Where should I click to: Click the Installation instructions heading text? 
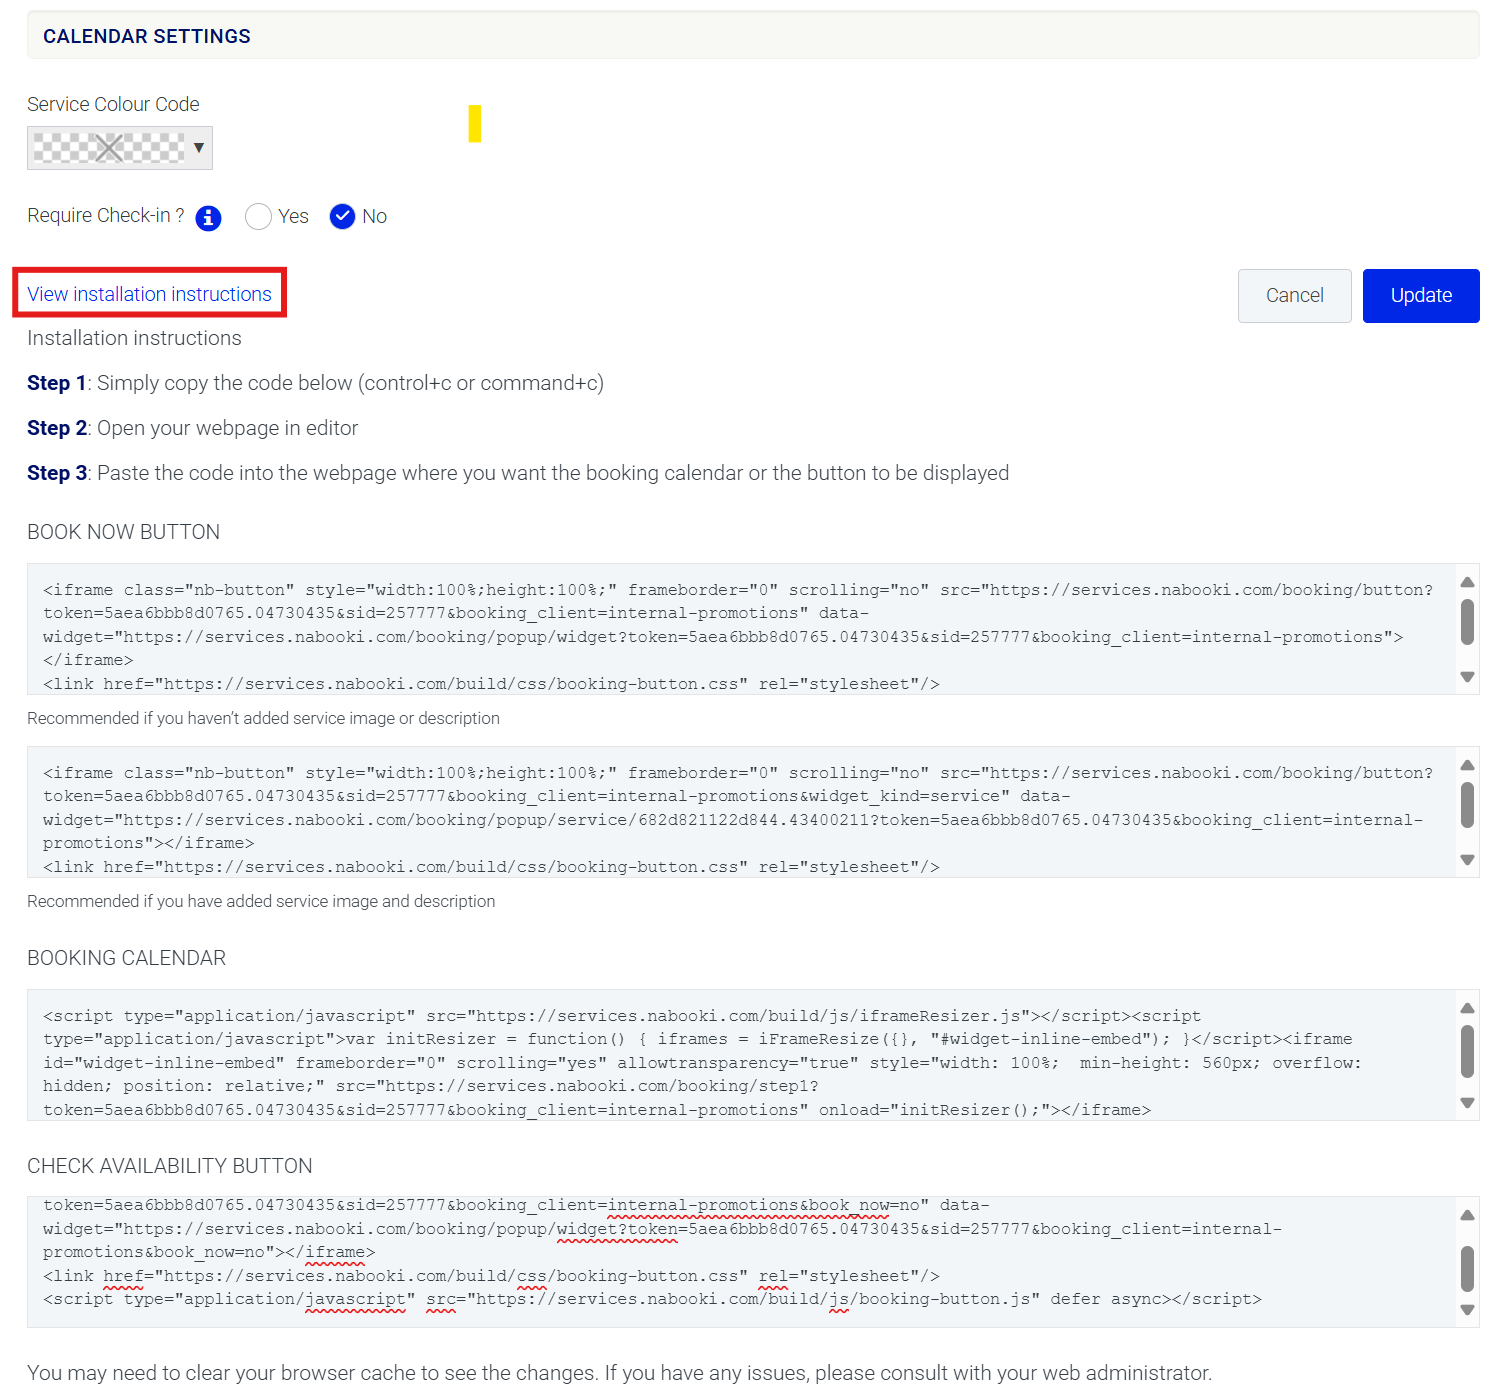pos(134,338)
